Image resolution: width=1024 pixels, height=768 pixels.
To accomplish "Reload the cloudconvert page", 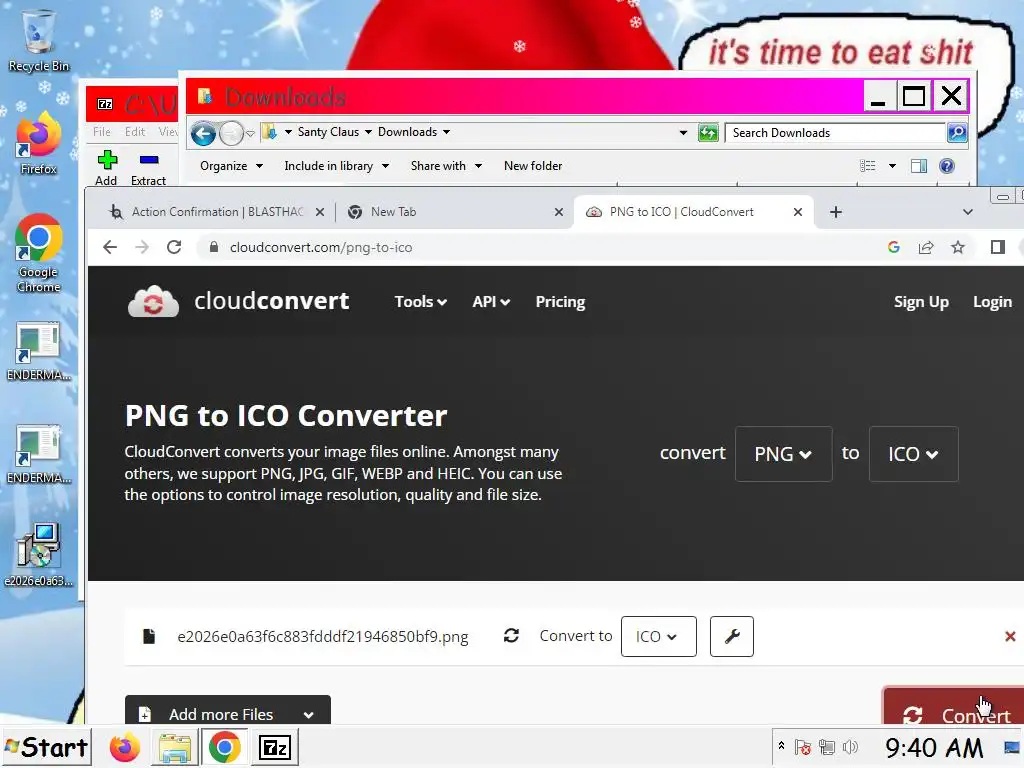I will coord(174,248).
